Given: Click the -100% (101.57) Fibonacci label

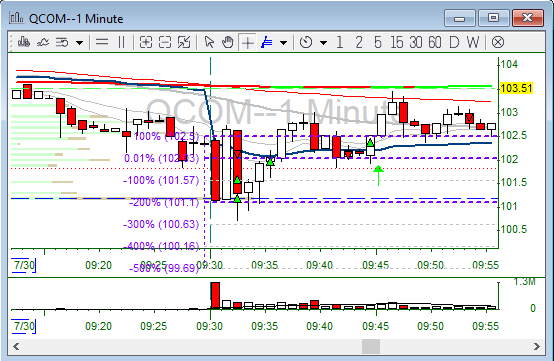Looking at the screenshot, I should (161, 180).
